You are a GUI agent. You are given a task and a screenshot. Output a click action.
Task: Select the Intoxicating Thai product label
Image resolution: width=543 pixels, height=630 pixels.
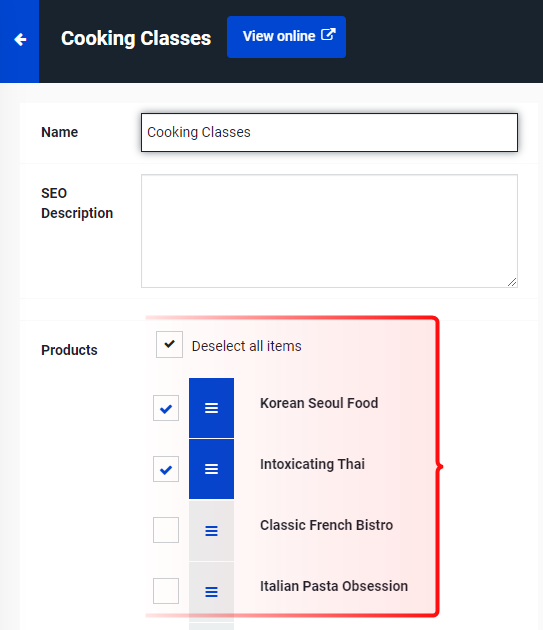(312, 464)
